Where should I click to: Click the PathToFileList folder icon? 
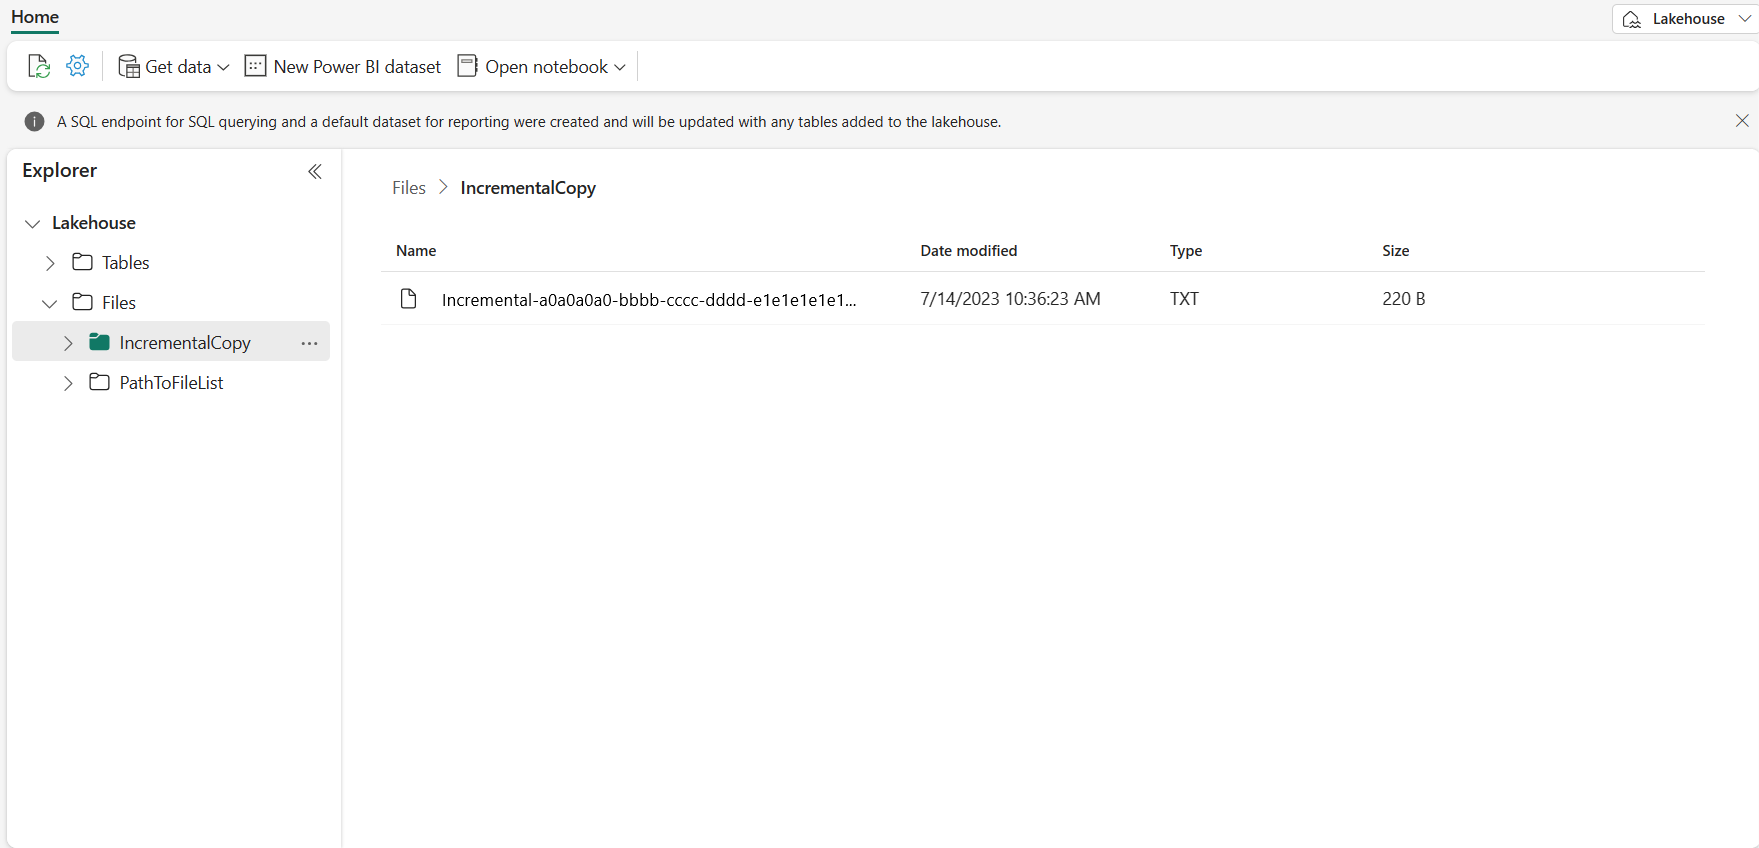[99, 382]
